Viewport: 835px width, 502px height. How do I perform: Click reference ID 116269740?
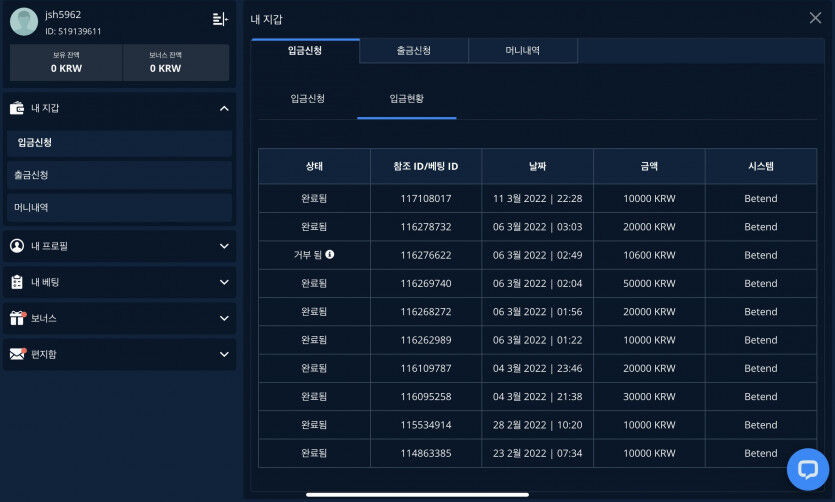click(426, 283)
